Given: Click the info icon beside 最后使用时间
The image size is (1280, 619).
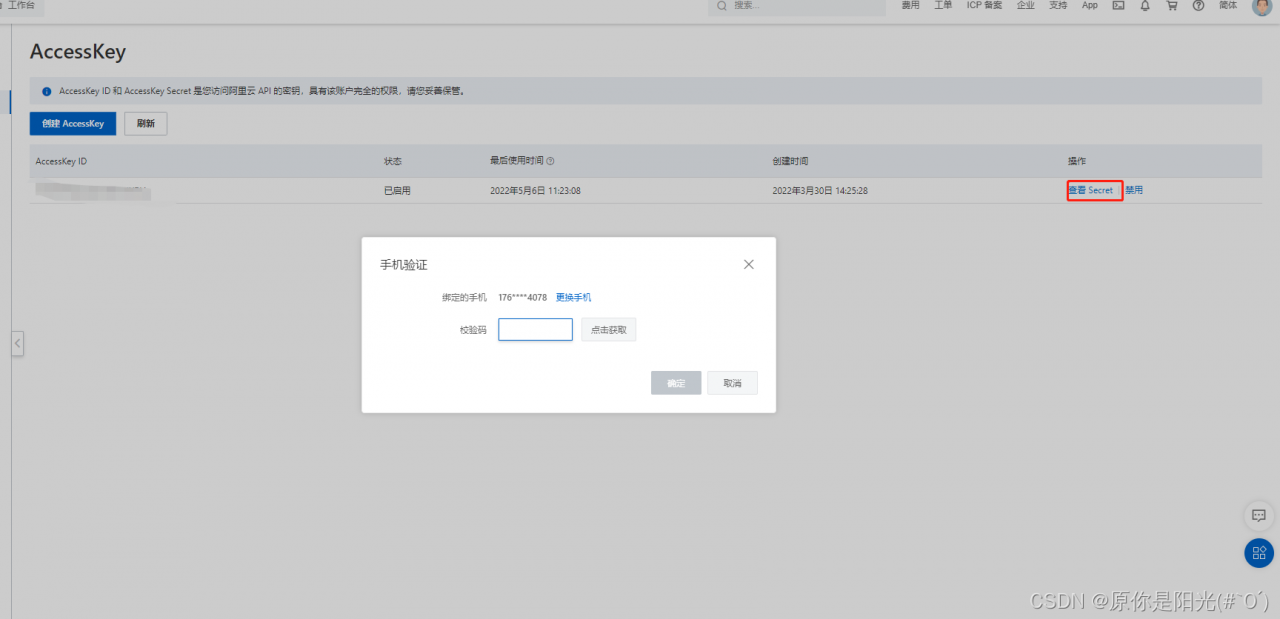Looking at the screenshot, I should point(550,160).
